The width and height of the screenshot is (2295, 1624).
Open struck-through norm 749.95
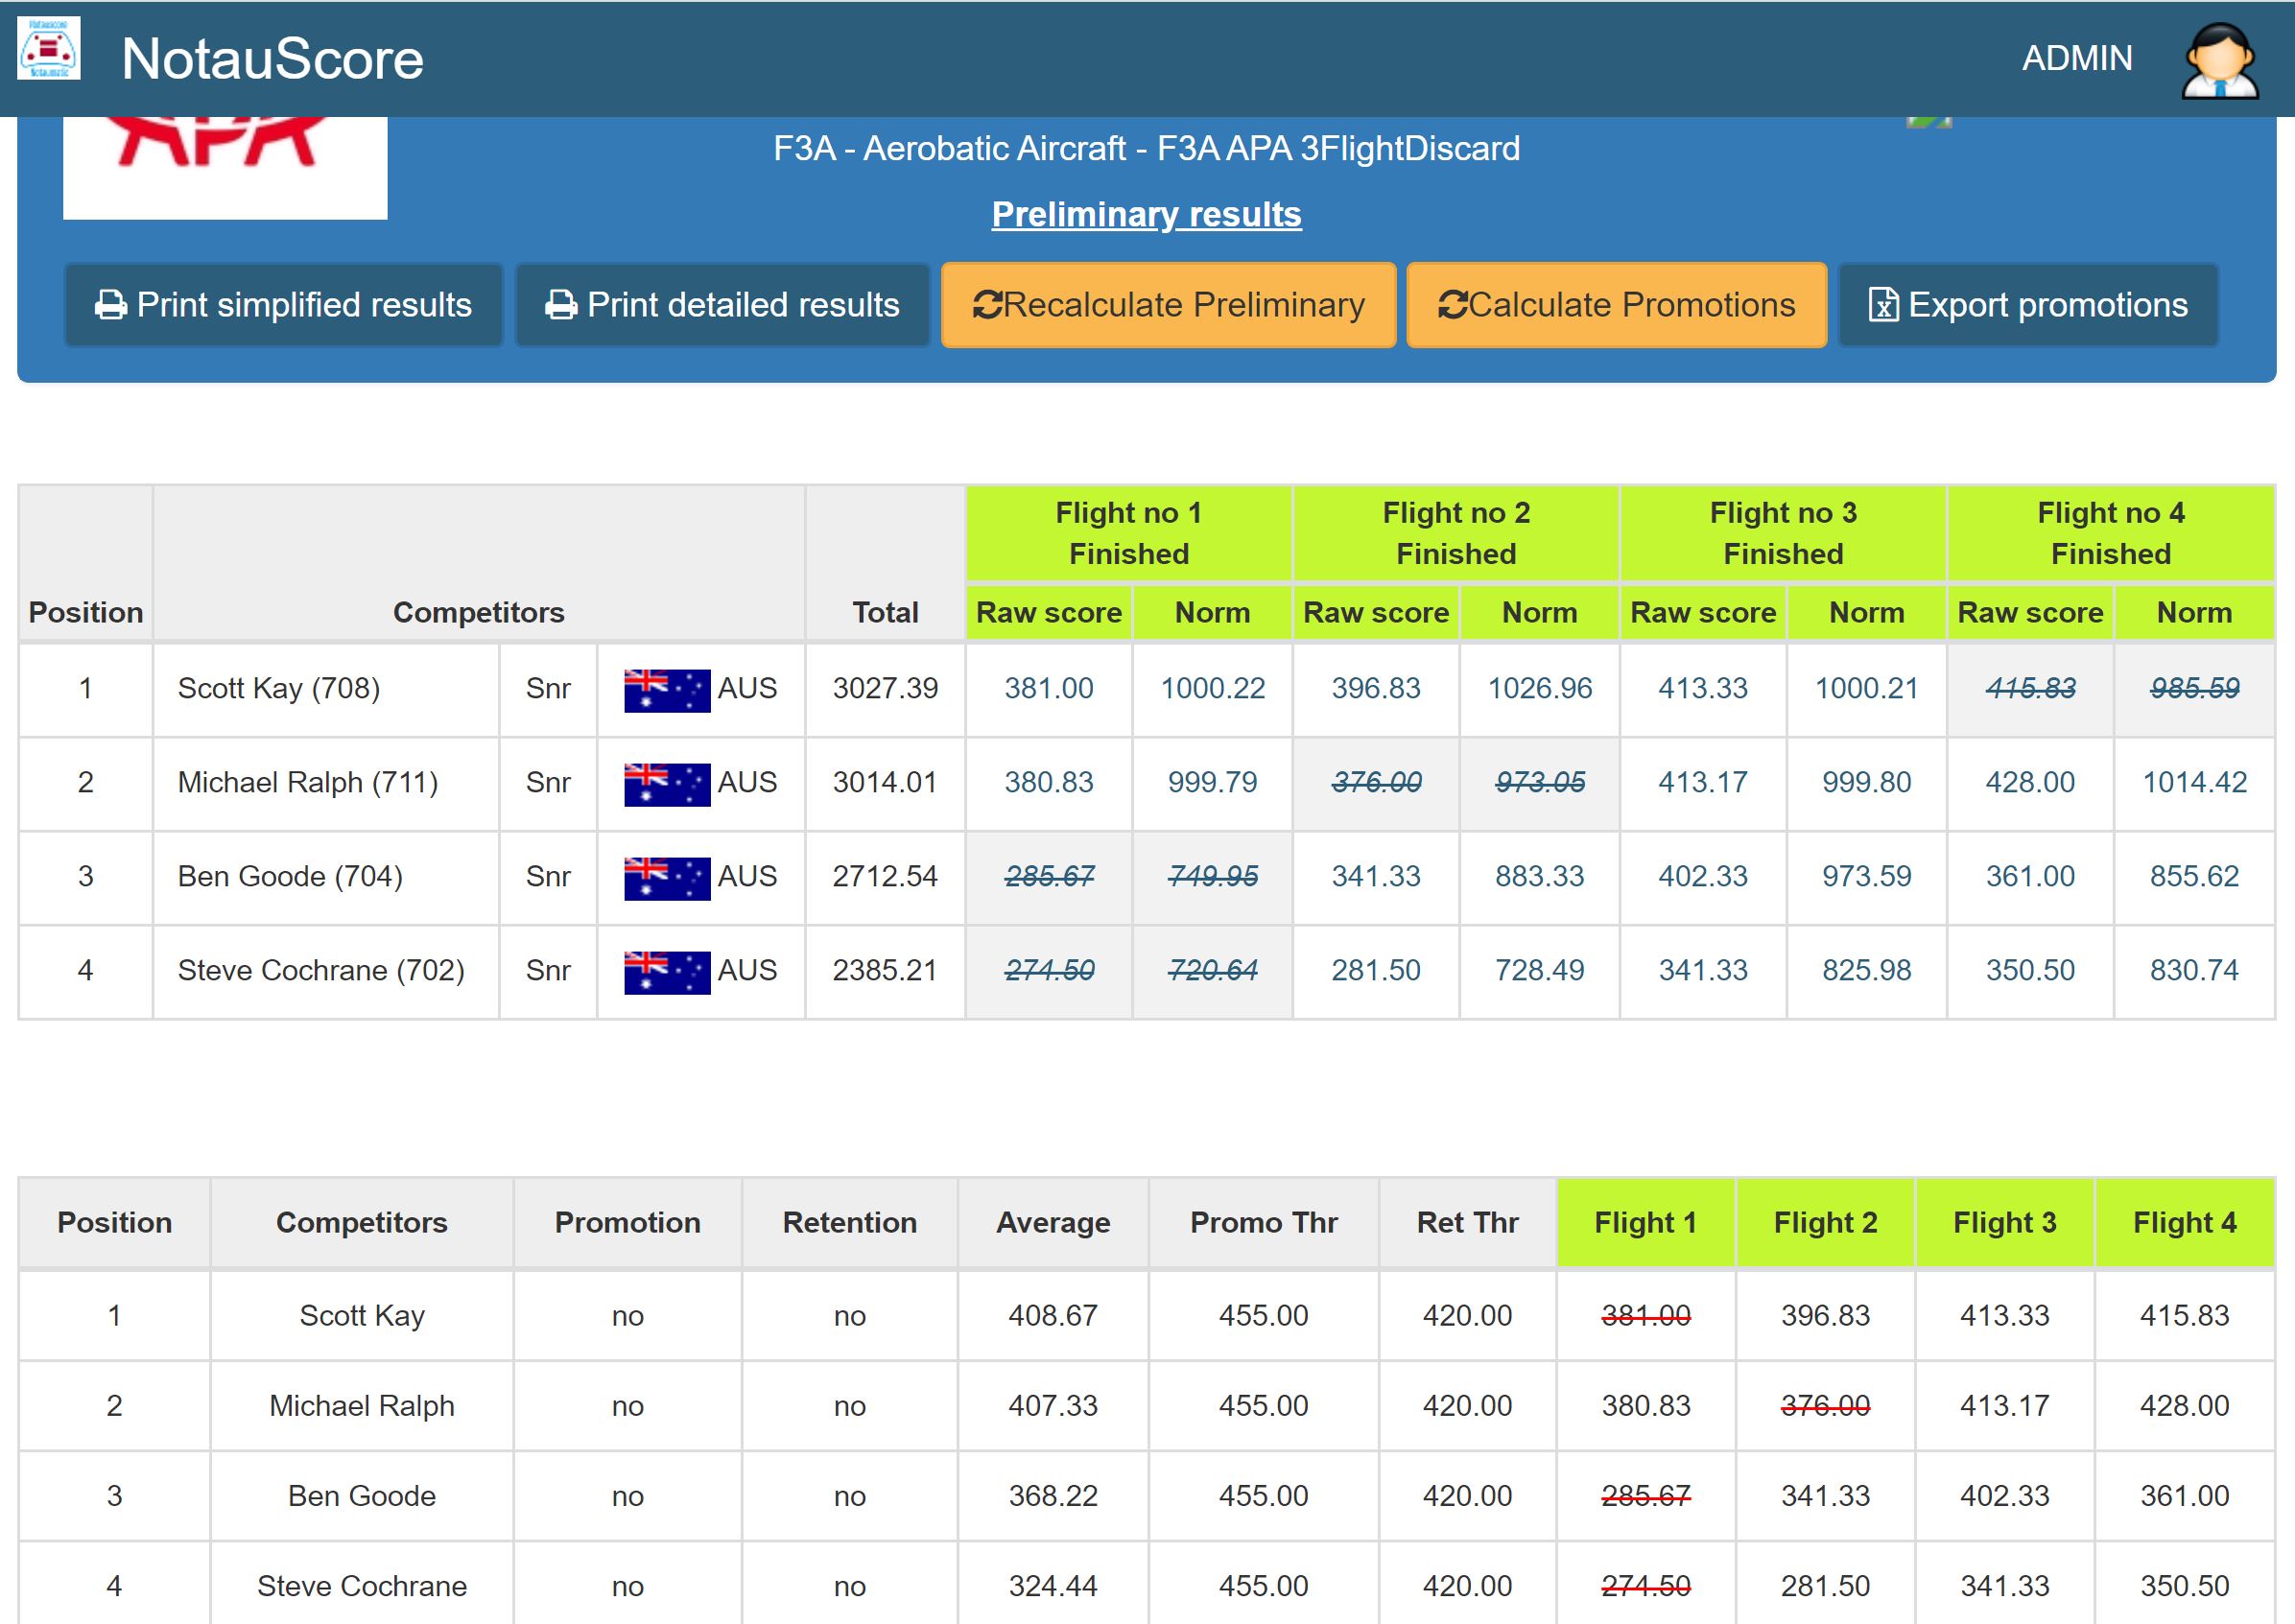1213,876
